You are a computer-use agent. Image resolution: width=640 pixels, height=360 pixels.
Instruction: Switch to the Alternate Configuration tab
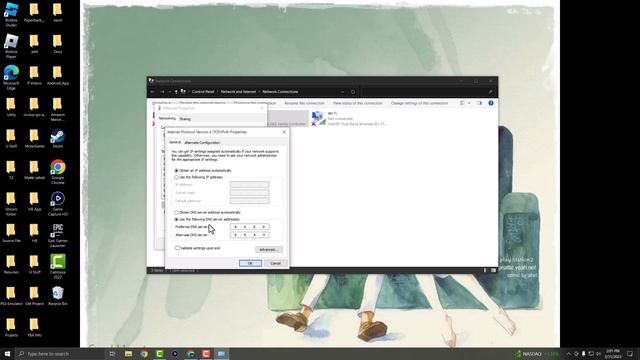pyautogui.click(x=202, y=143)
